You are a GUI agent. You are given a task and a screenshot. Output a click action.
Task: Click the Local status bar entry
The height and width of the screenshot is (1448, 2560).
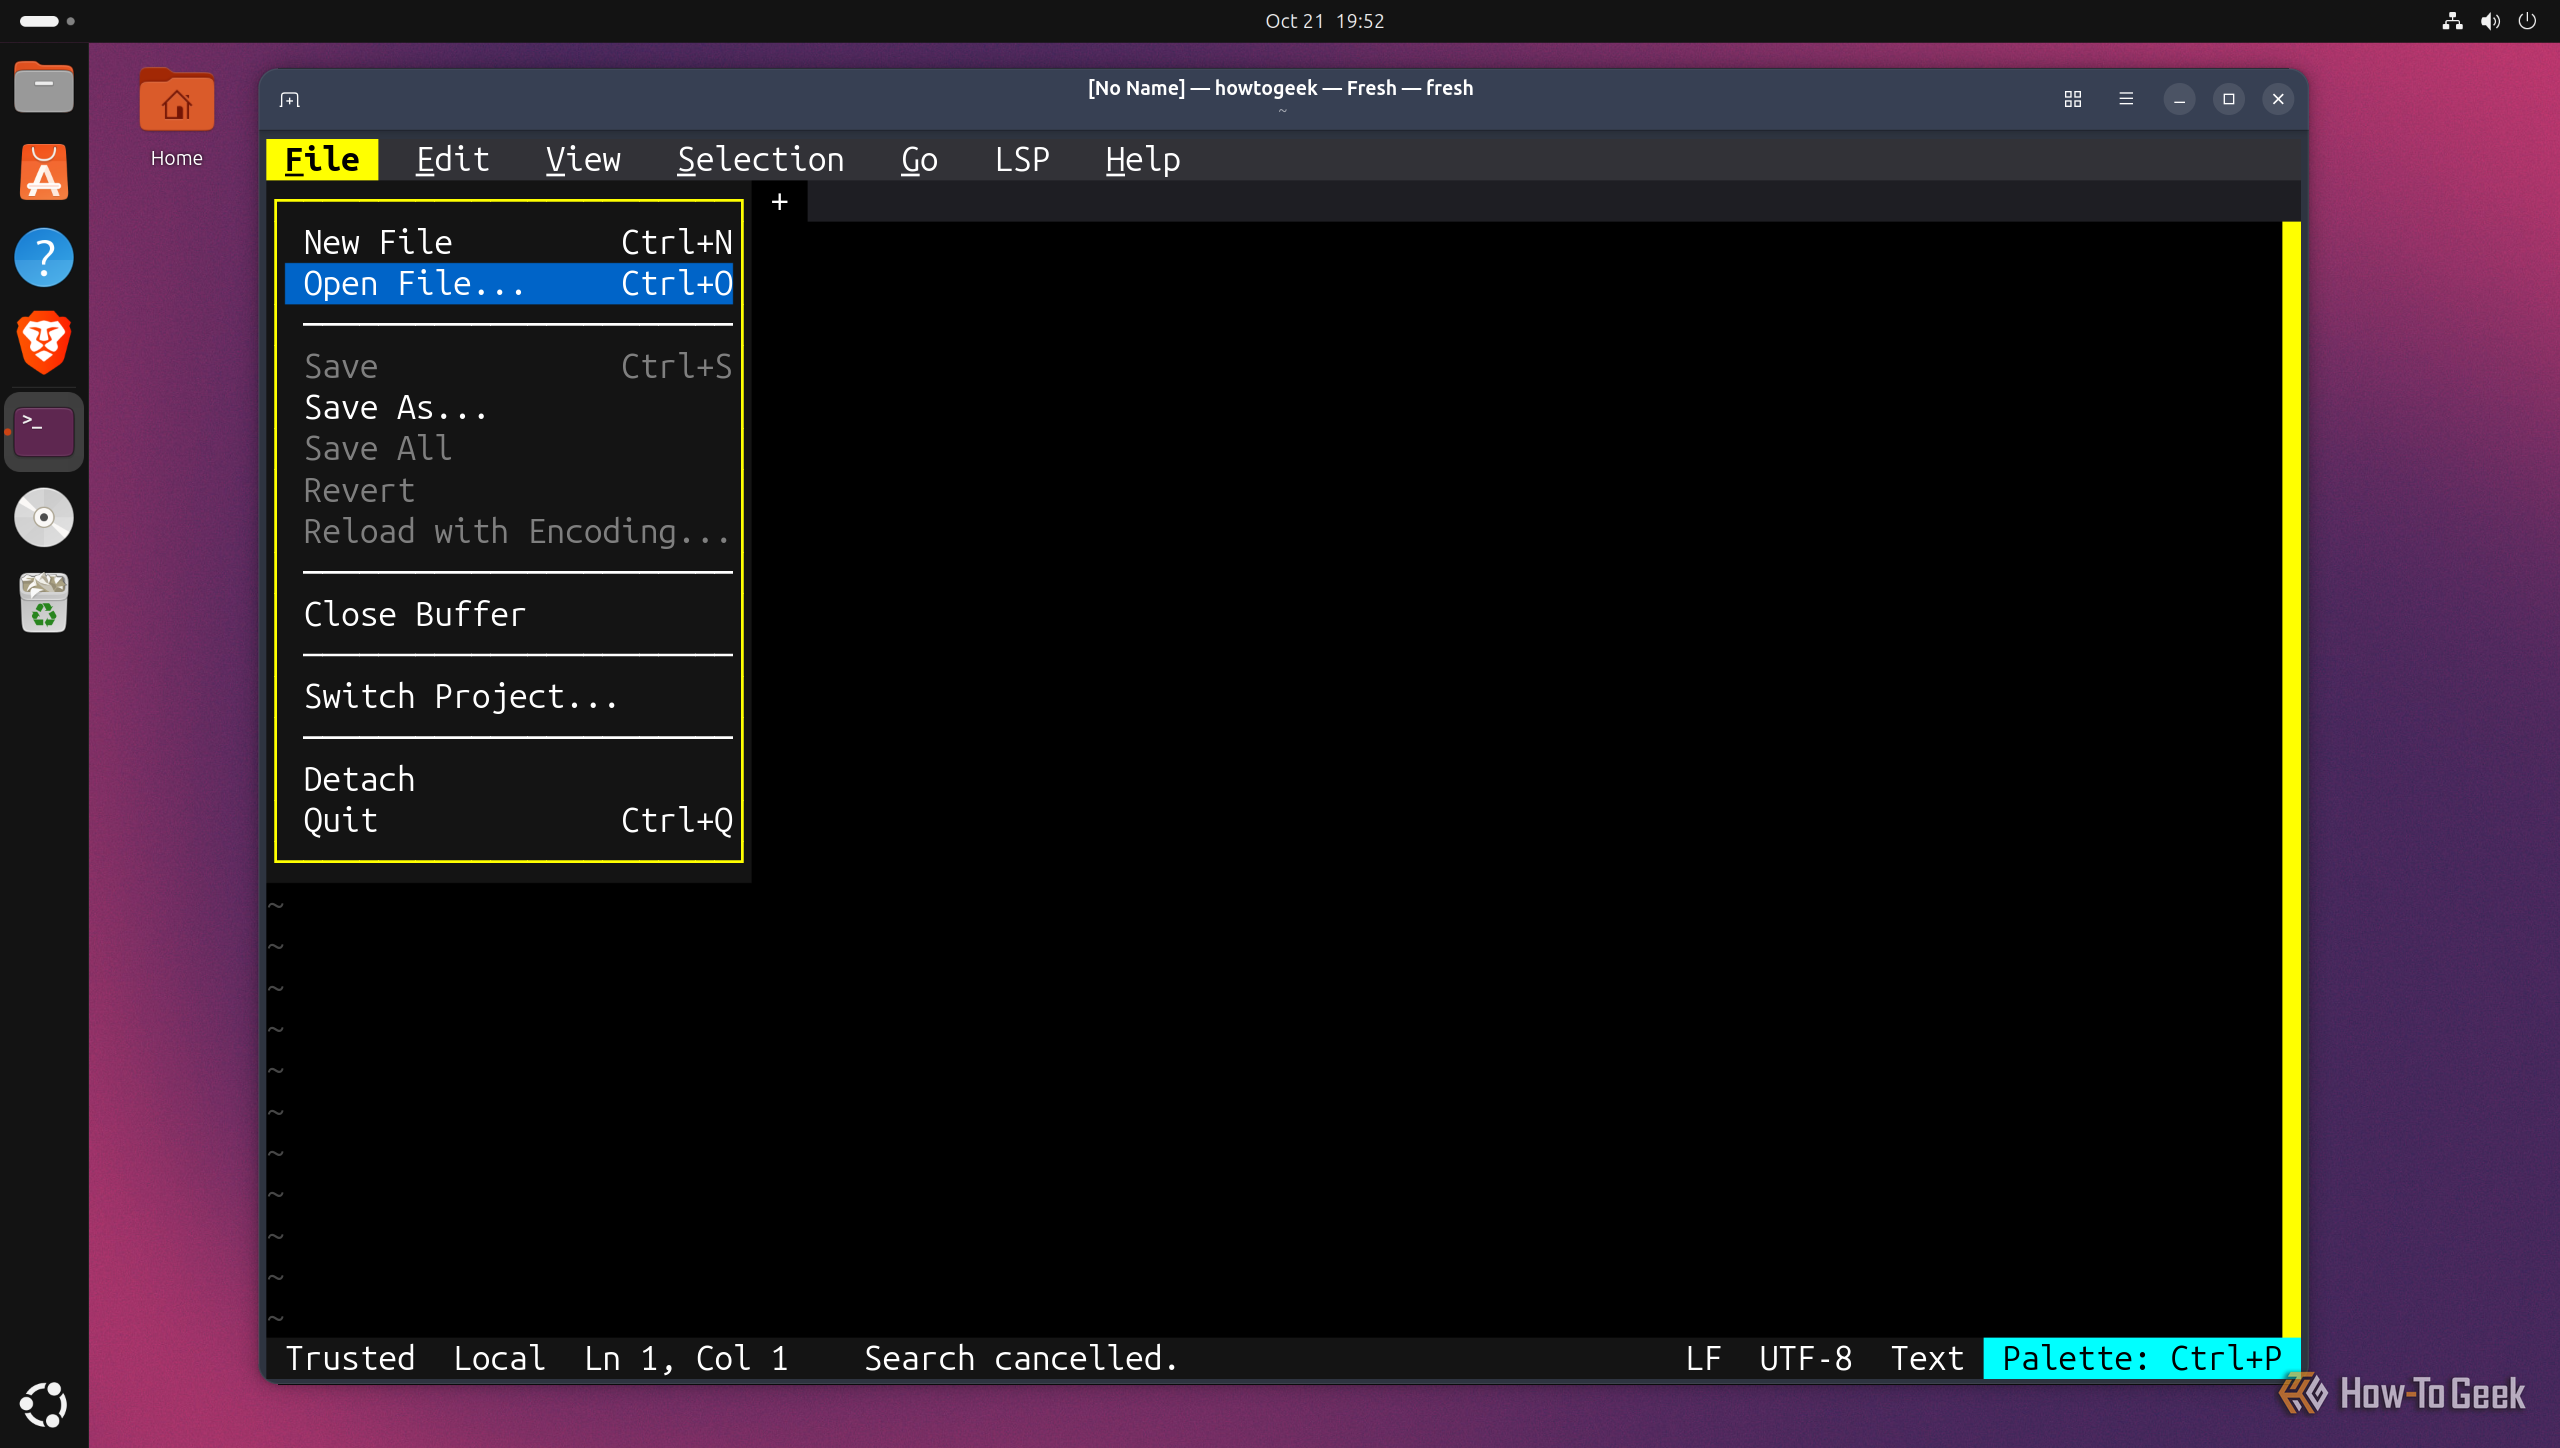(499, 1358)
